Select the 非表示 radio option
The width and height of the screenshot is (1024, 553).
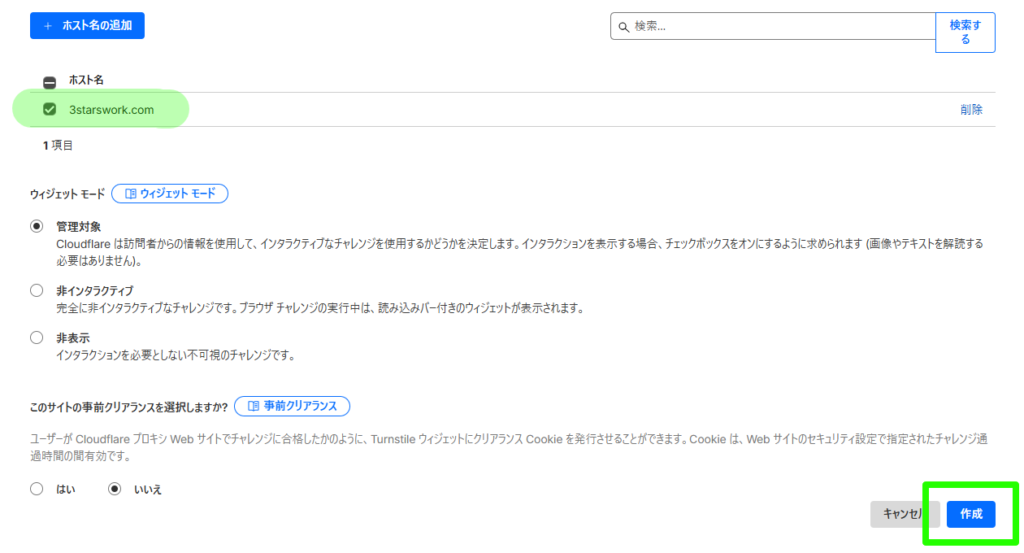click(x=37, y=338)
